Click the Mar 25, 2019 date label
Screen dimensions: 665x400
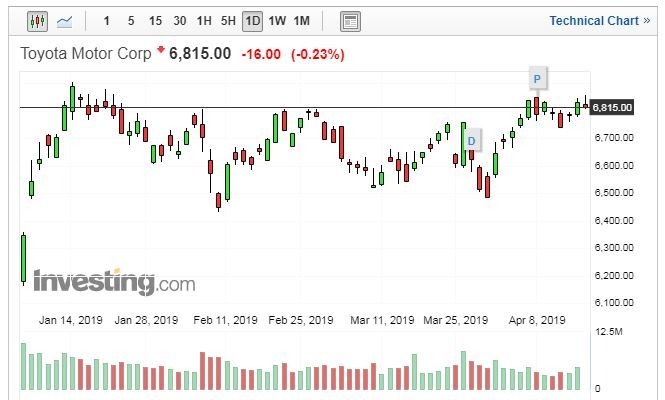(x=456, y=320)
